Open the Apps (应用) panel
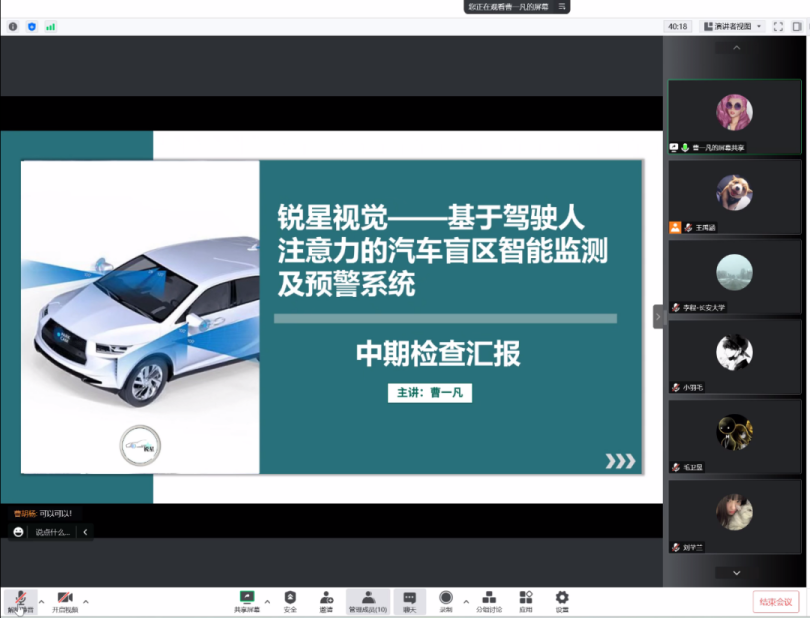The image size is (810, 618). pos(524,598)
